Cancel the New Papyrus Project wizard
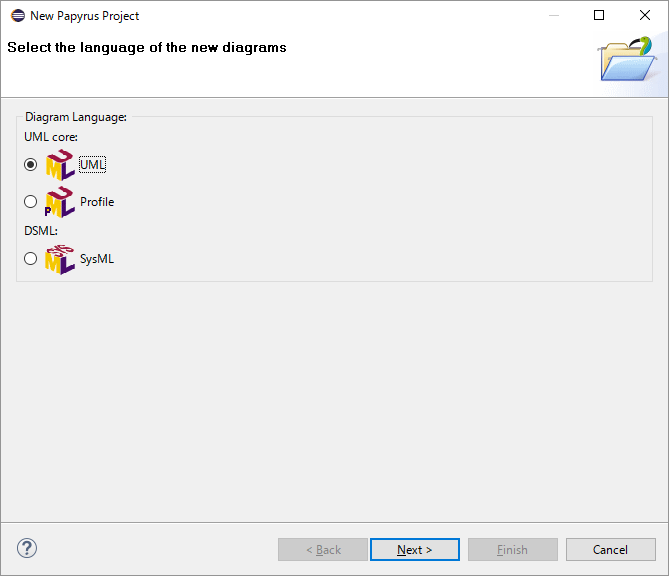The image size is (669, 576). [610, 549]
